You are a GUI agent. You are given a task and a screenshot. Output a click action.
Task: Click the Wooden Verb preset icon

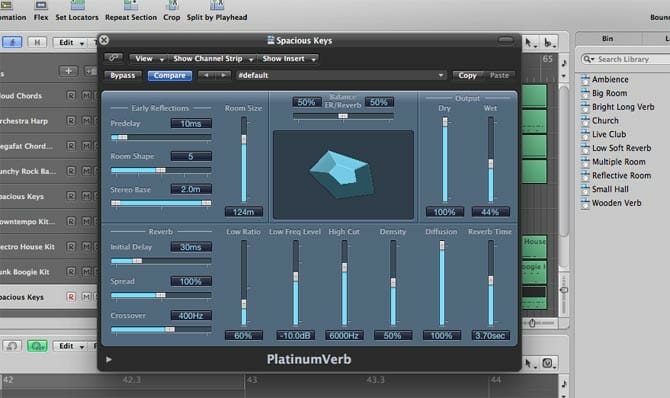pos(585,203)
